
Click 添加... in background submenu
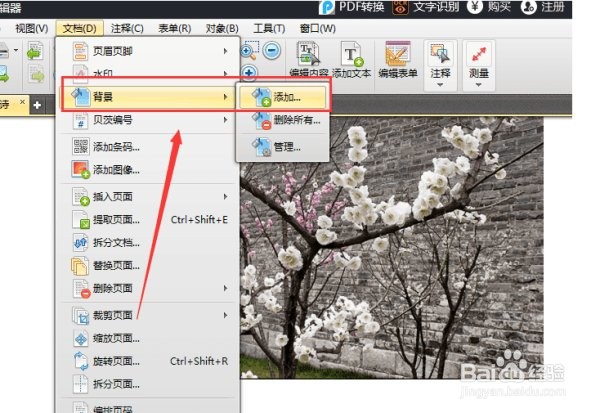click(x=283, y=97)
